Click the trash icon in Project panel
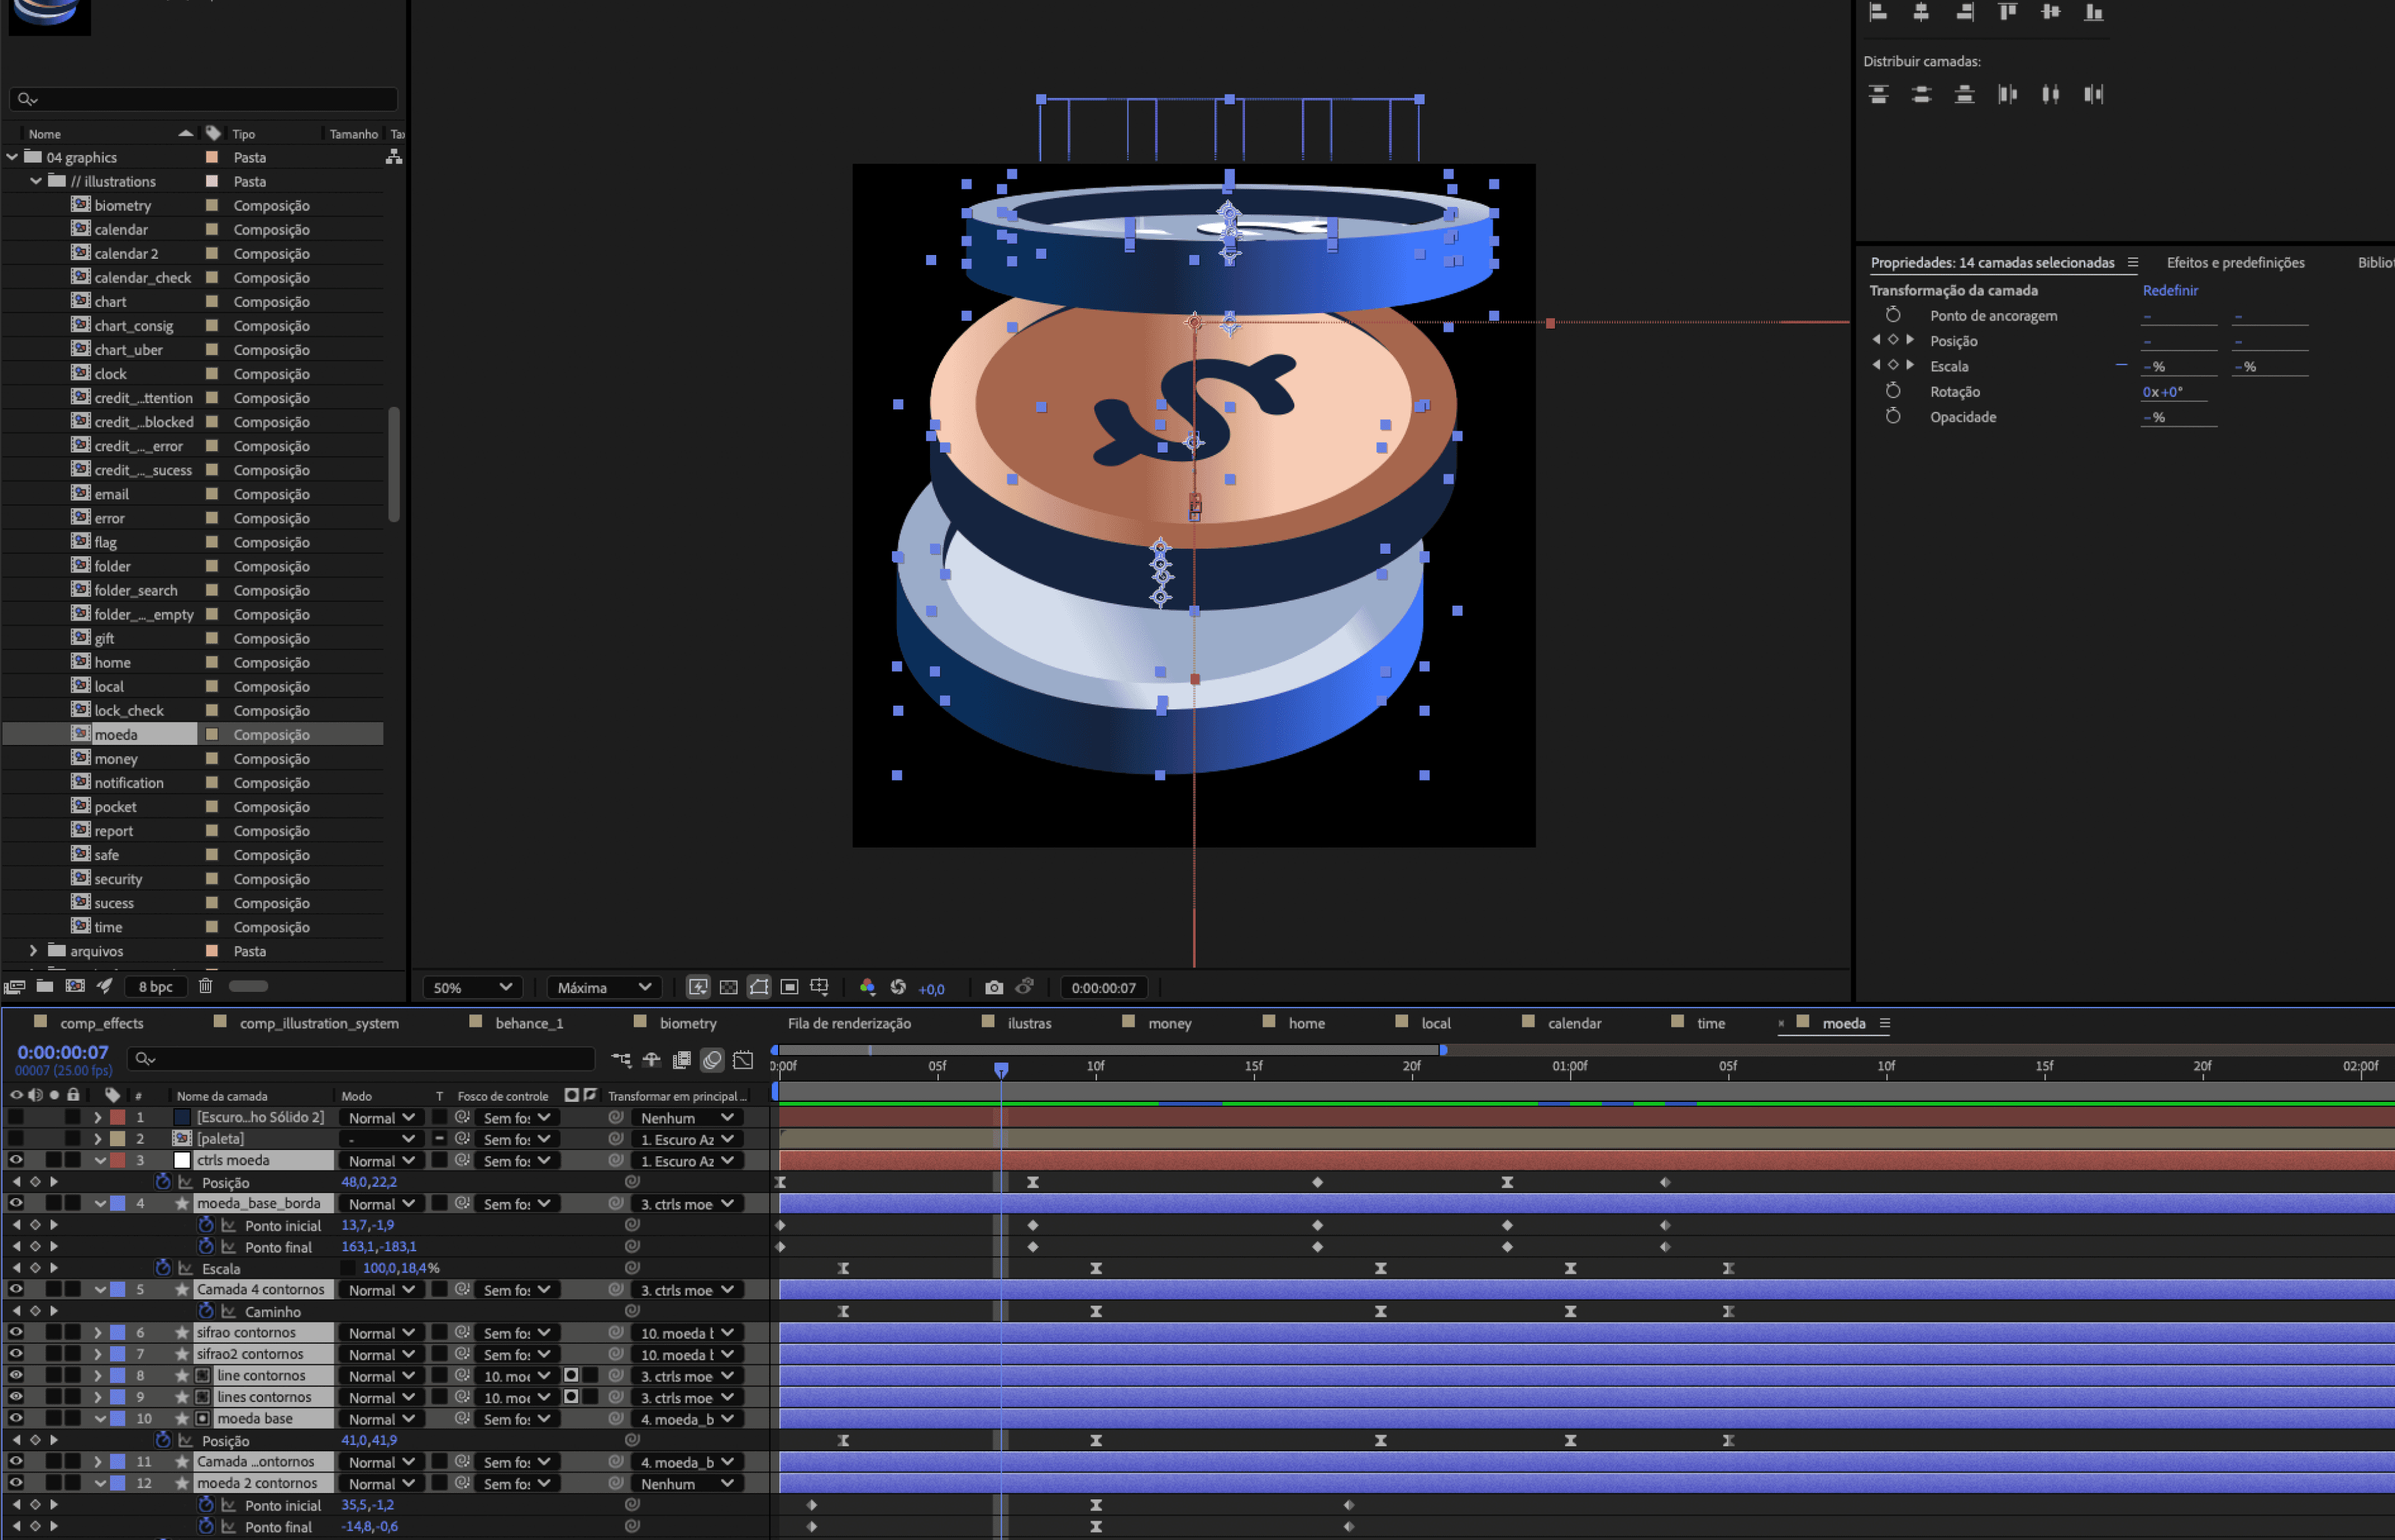The image size is (2395, 1540). 205,986
